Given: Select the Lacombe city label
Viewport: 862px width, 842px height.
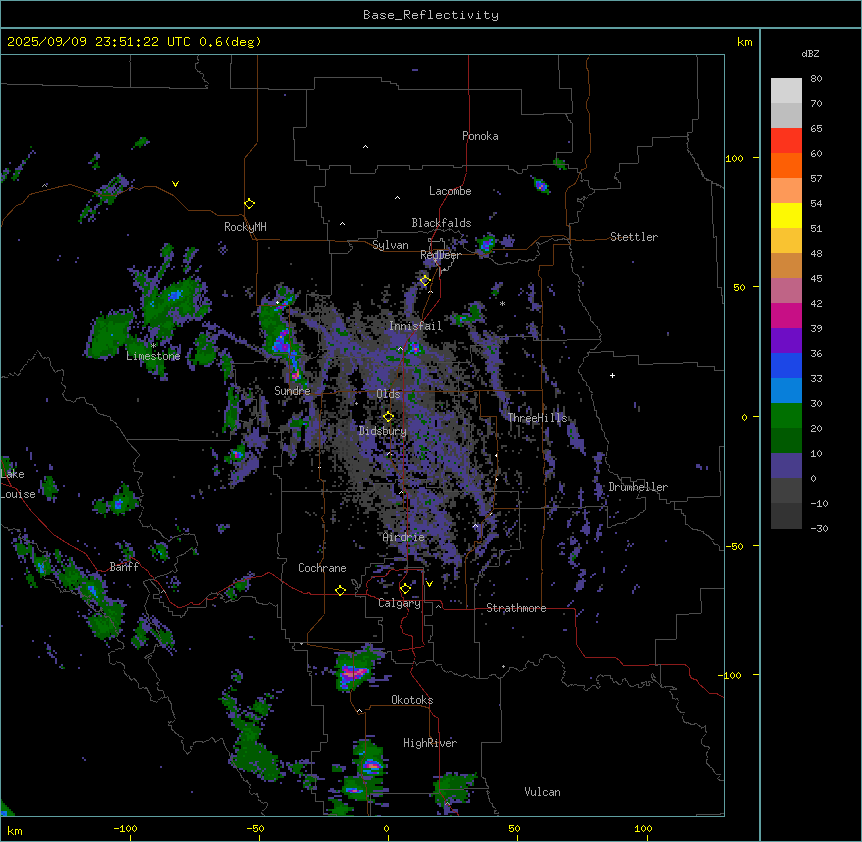Looking at the screenshot, I should [x=450, y=191].
